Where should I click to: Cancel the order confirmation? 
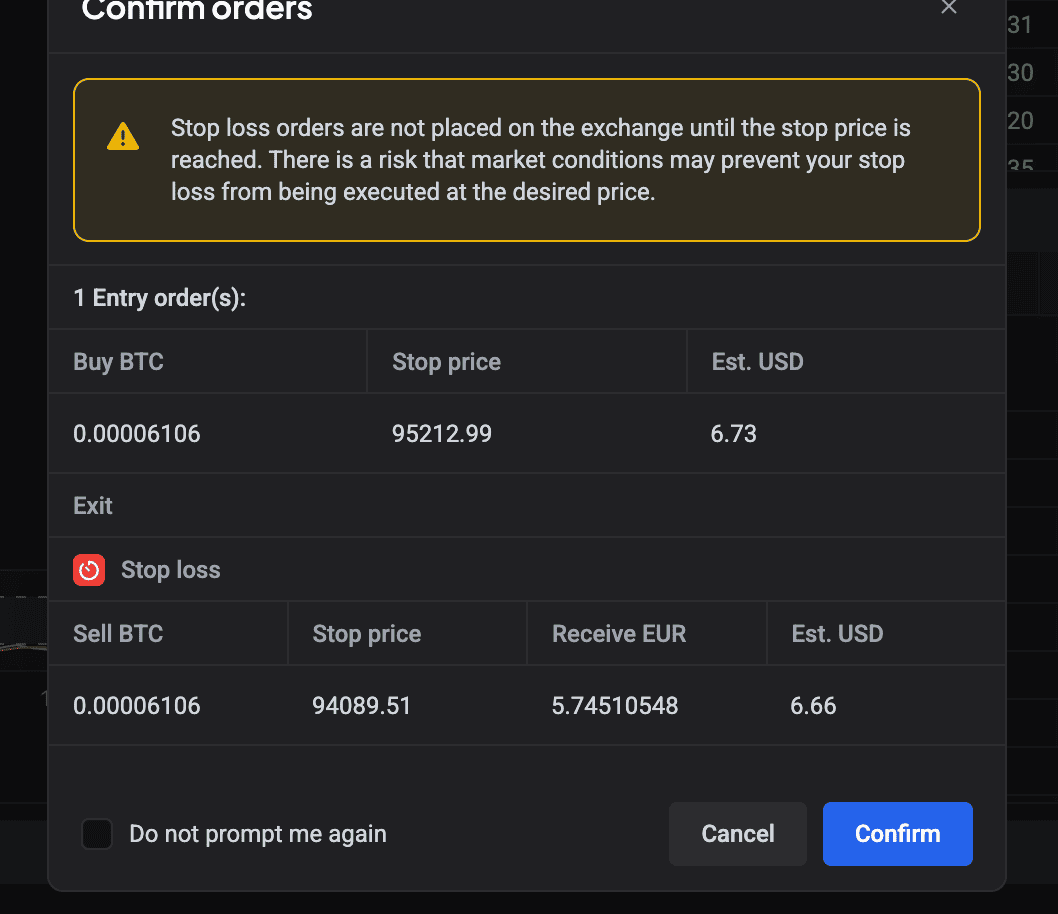pos(737,833)
